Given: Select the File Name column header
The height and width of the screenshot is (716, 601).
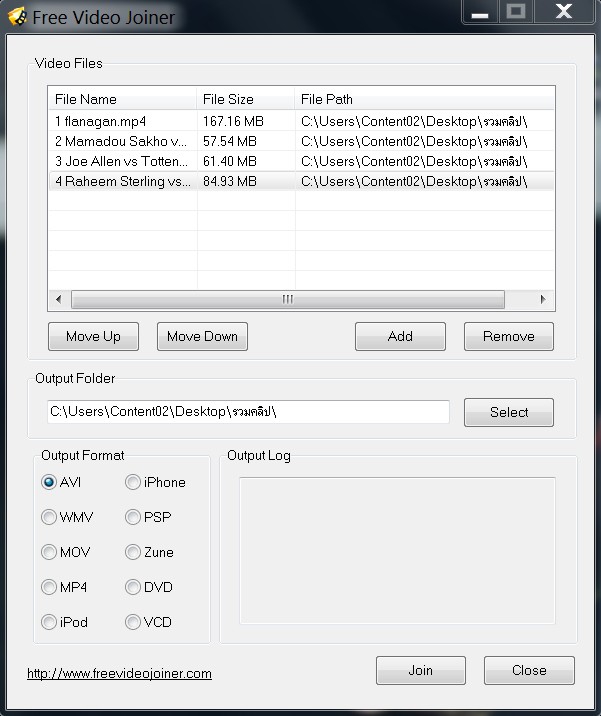Looking at the screenshot, I should click(122, 99).
